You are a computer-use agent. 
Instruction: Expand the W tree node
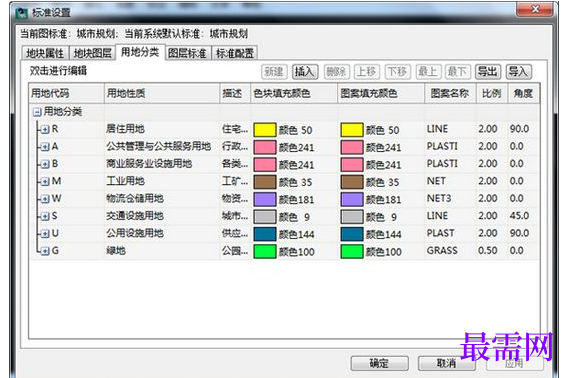[x=45, y=199]
